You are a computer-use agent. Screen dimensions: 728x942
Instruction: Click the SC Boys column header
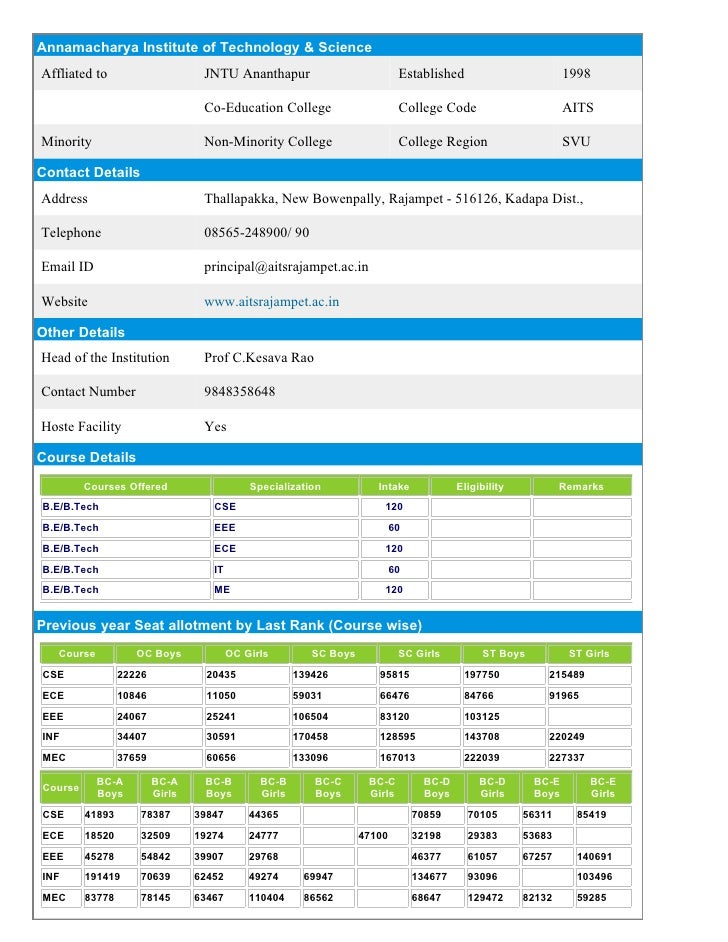pos(333,654)
